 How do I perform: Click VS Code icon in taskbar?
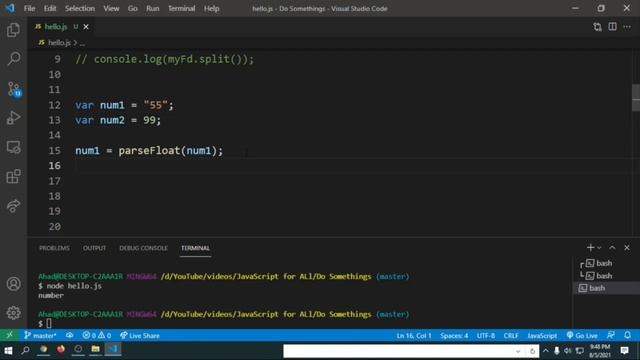[113, 349]
